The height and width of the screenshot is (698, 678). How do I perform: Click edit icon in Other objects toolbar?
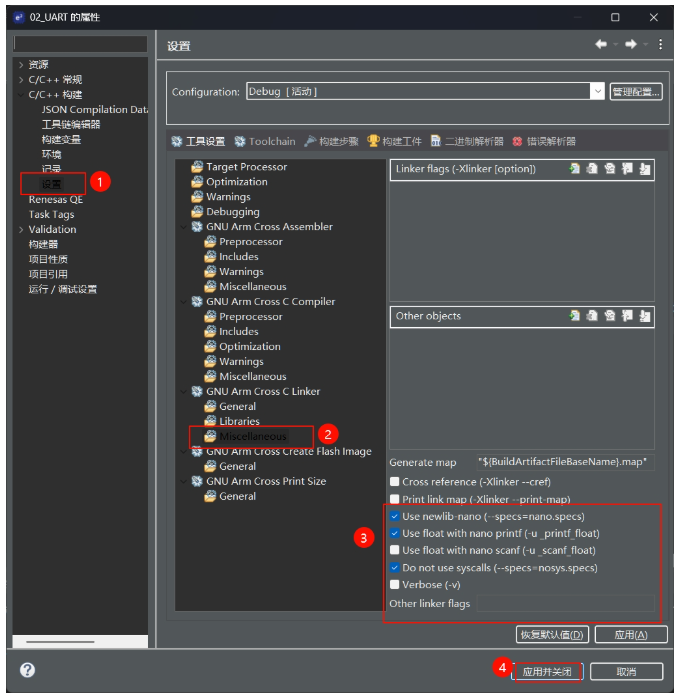(609, 316)
